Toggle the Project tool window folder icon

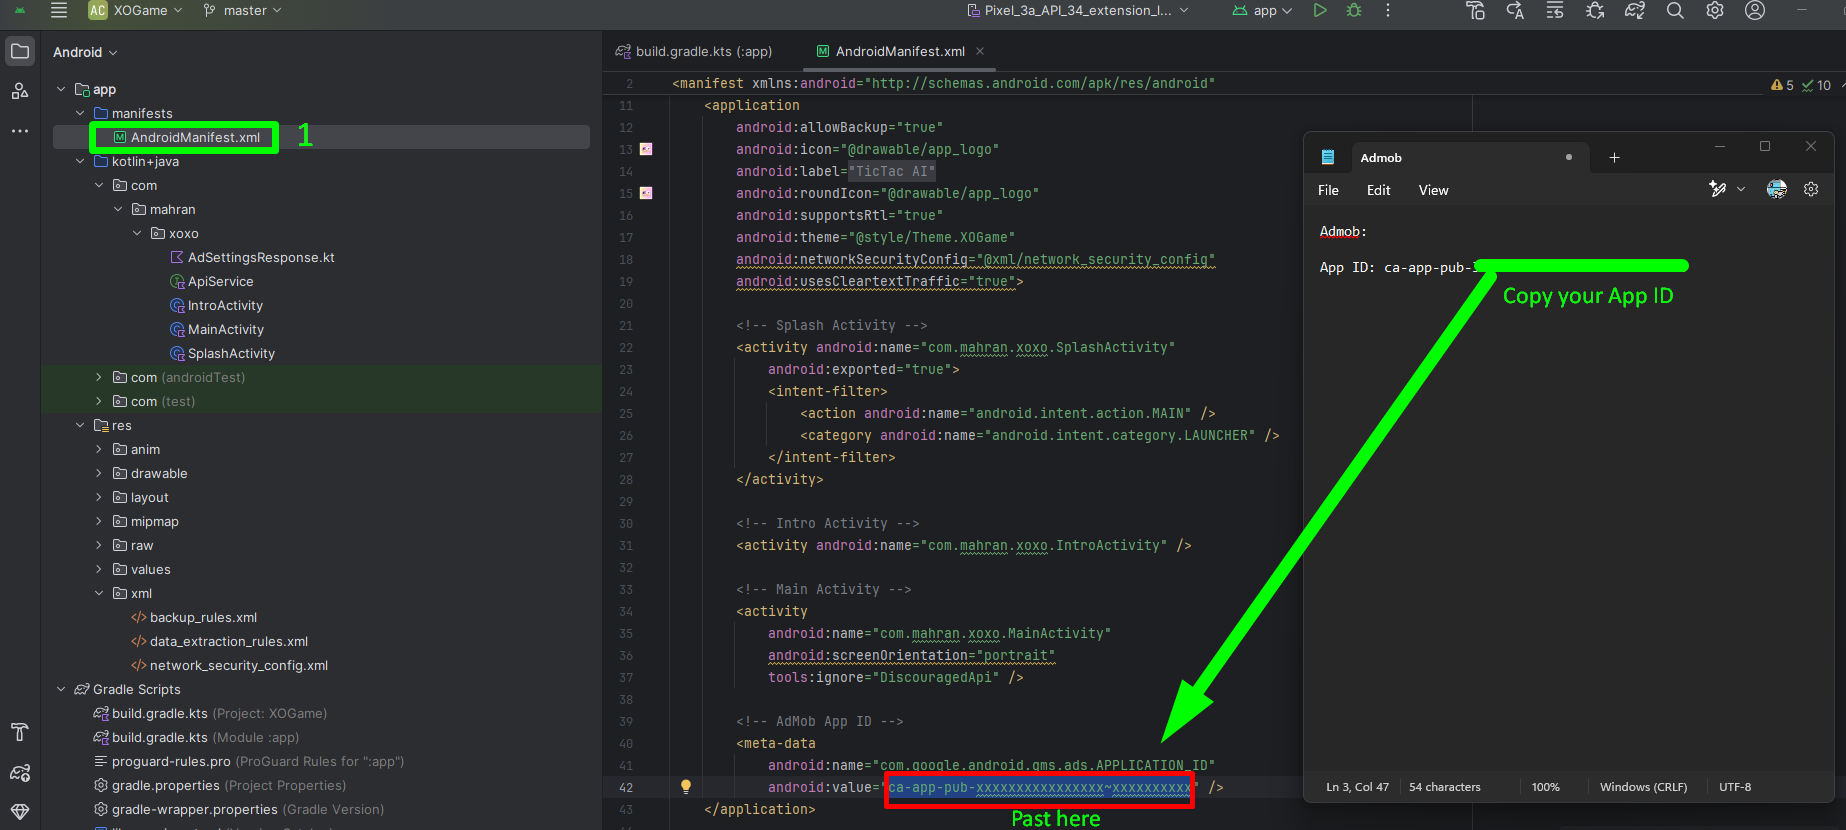[20, 51]
